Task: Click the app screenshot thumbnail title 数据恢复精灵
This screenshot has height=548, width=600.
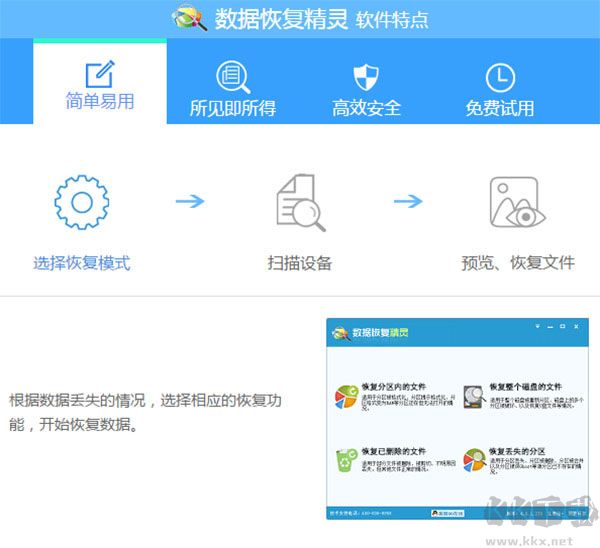Action: coord(380,332)
